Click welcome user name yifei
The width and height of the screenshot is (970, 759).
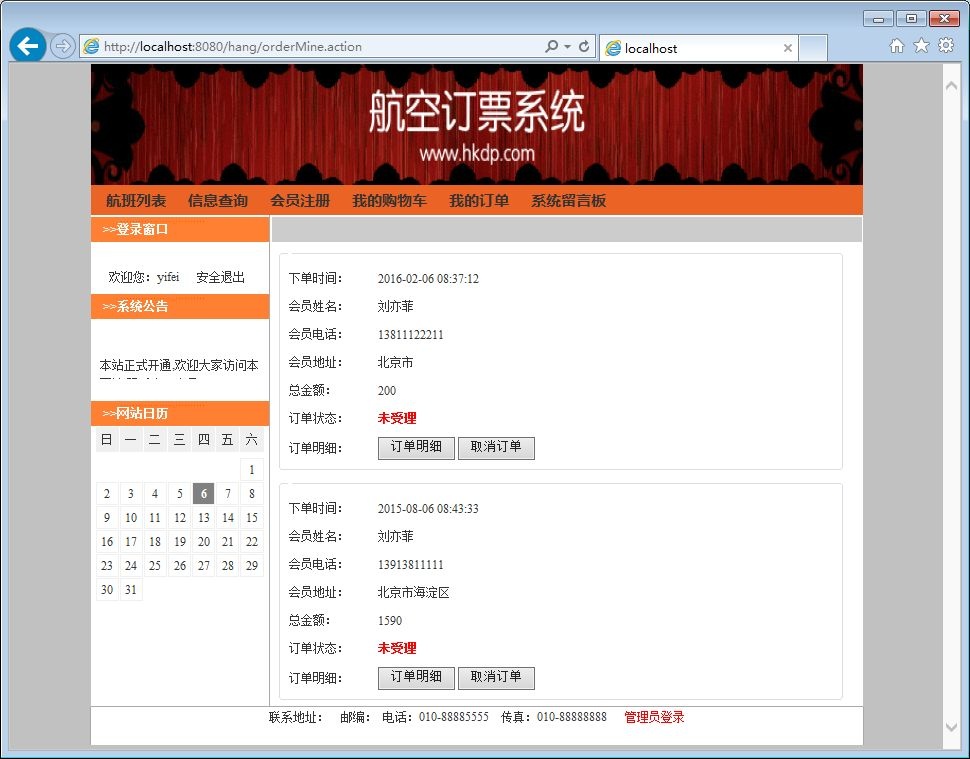[x=168, y=277]
